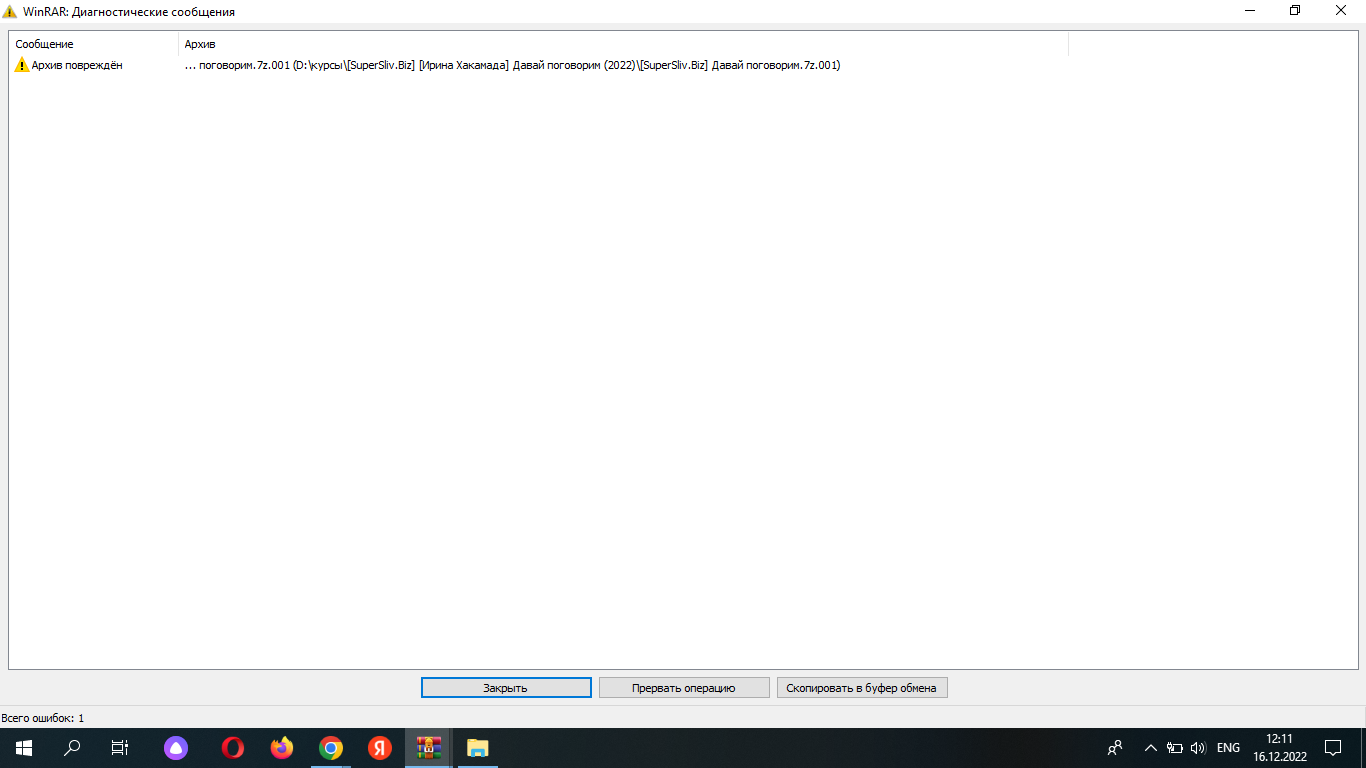This screenshot has height=768, width=1366.
Task: Switch the ENG input language indicator
Action: (1228, 748)
